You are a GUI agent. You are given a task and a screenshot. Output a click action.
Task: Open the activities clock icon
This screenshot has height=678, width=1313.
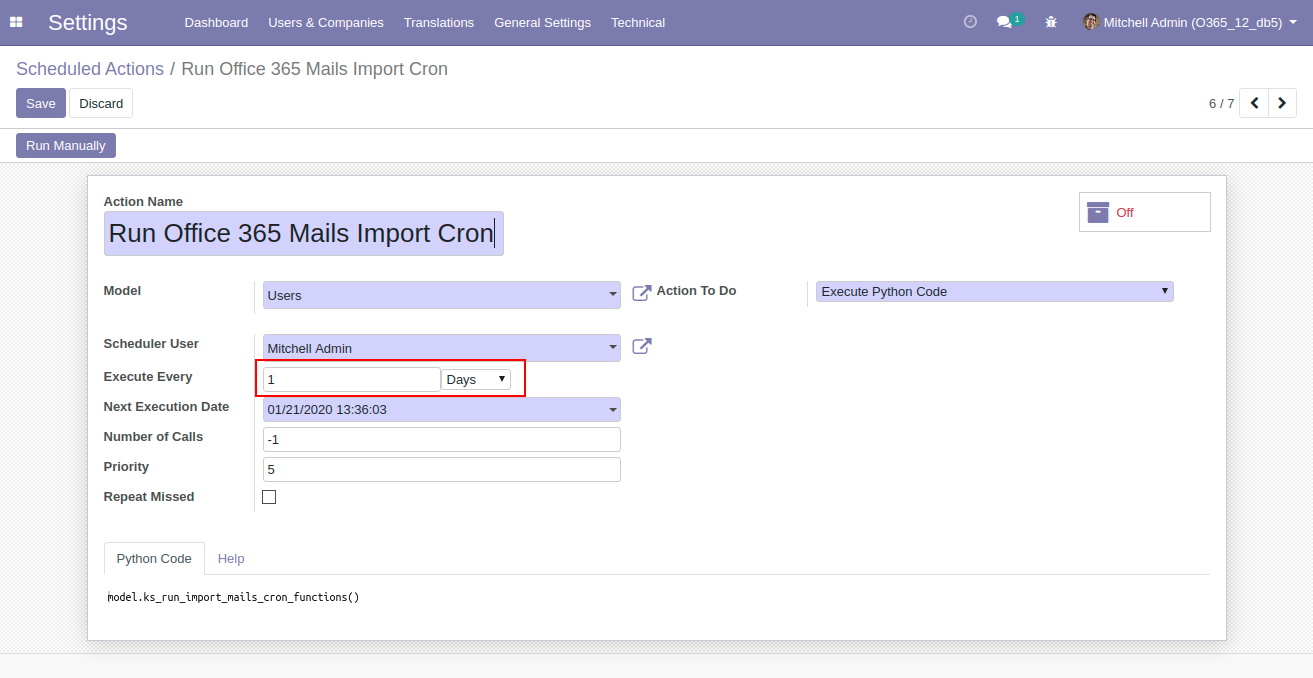[969, 22]
